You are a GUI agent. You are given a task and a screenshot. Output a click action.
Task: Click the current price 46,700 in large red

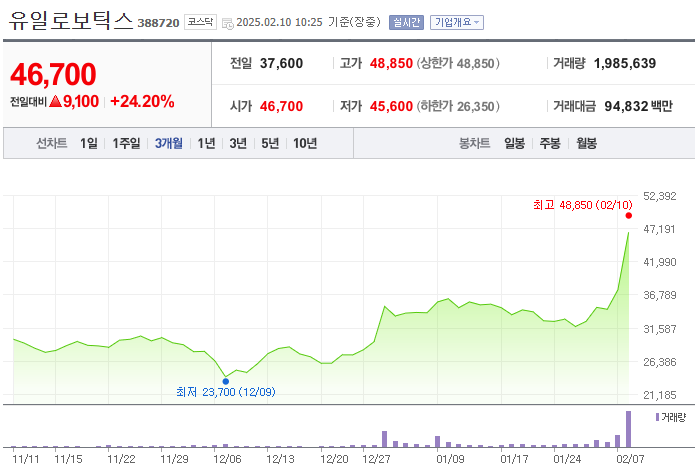pos(53,74)
